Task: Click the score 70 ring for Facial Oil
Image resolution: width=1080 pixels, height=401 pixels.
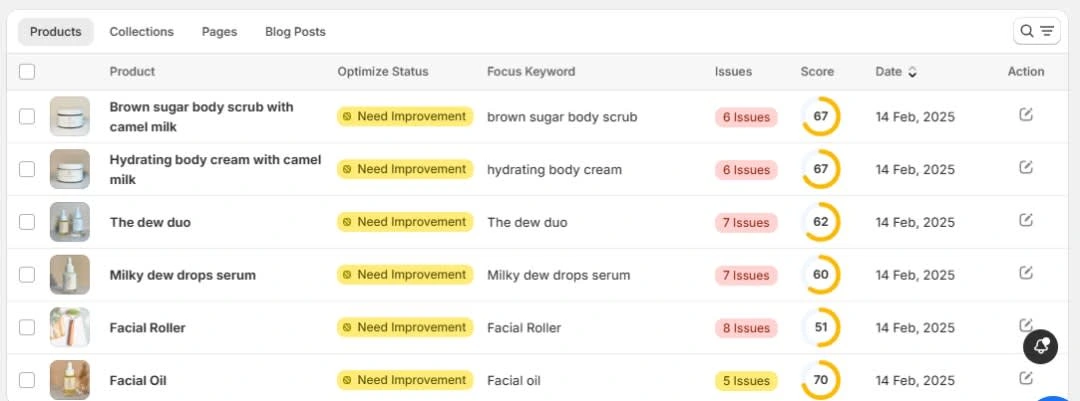Action: (820, 380)
